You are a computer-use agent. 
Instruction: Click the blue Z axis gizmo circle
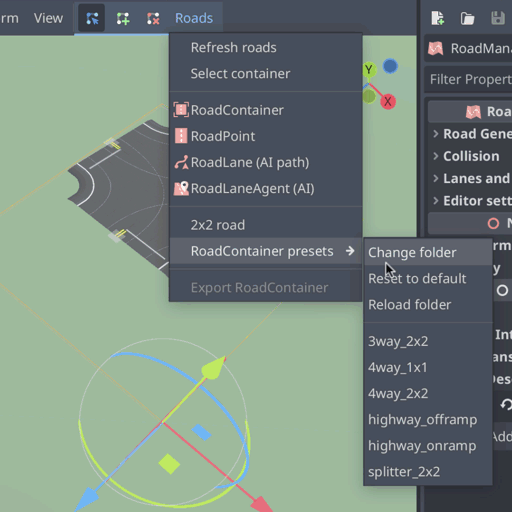click(x=390, y=66)
